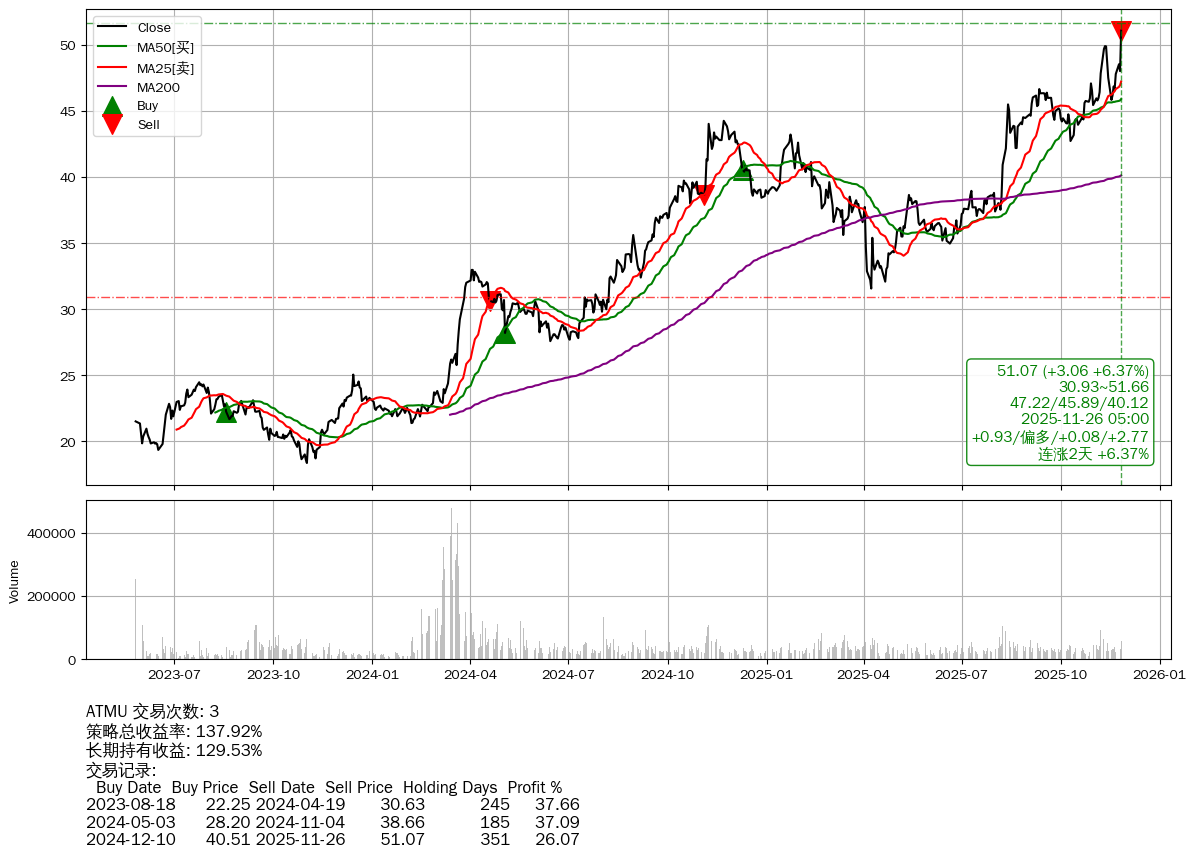Select the MA25[卖] legend entry
This screenshot has height=857, width=1196.
click(x=165, y=68)
